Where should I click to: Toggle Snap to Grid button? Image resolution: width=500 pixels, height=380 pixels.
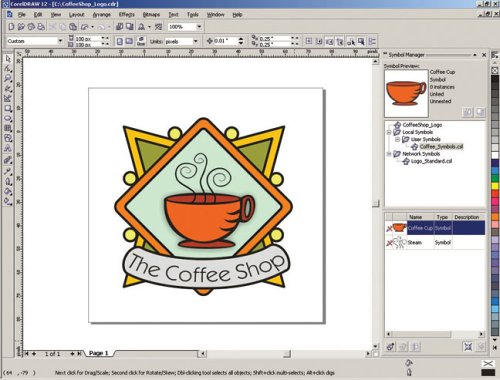click(309, 41)
